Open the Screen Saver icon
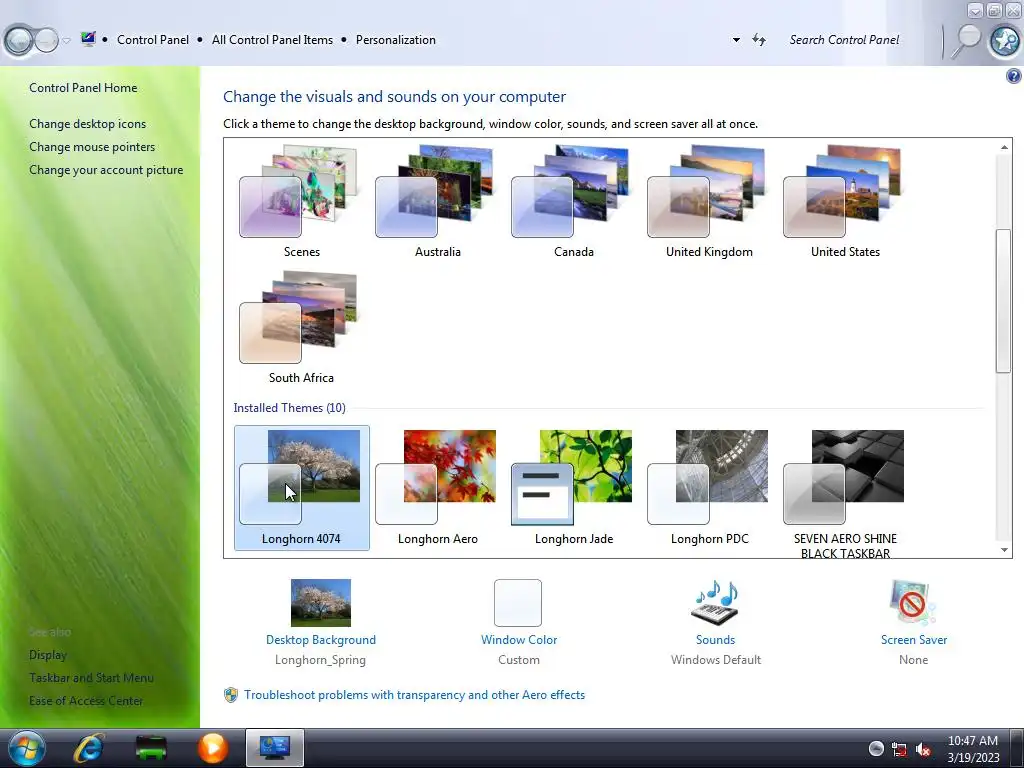 (x=913, y=603)
